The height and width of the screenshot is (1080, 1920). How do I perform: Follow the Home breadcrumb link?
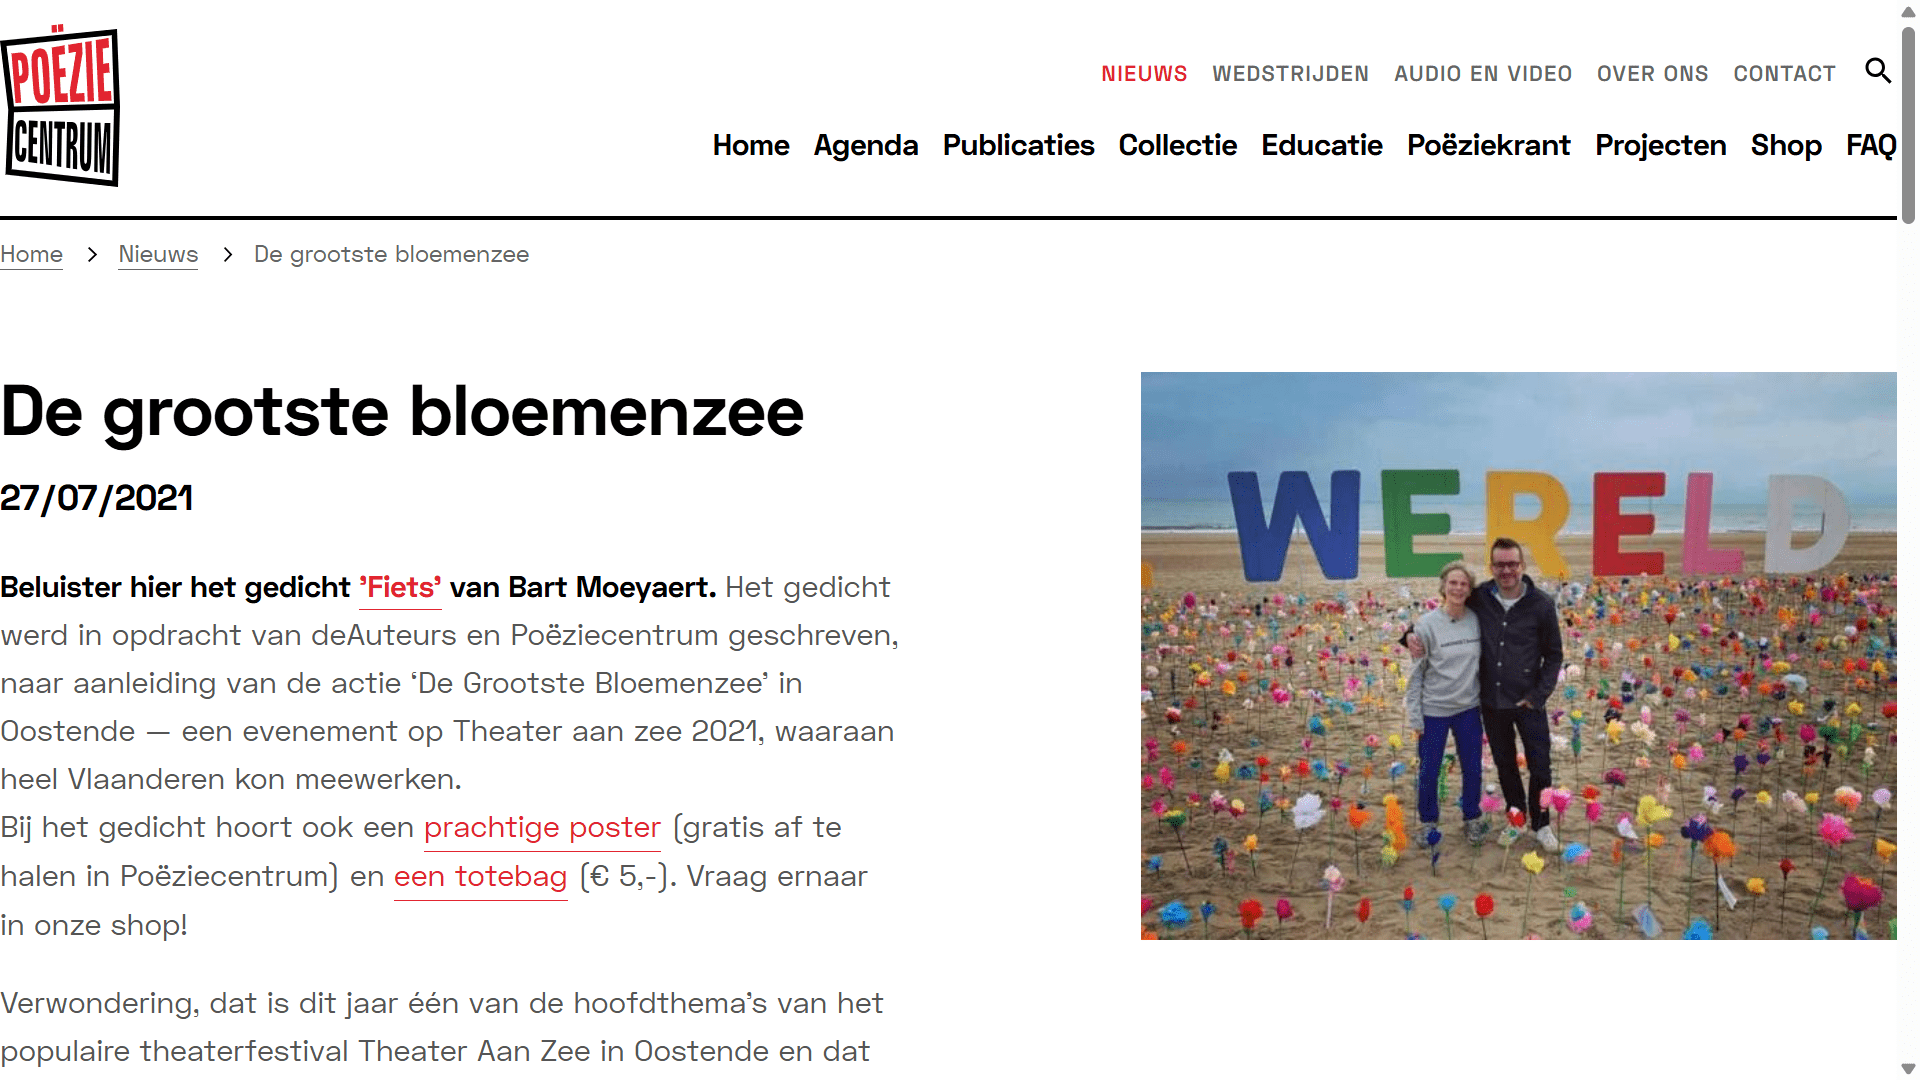(31, 254)
